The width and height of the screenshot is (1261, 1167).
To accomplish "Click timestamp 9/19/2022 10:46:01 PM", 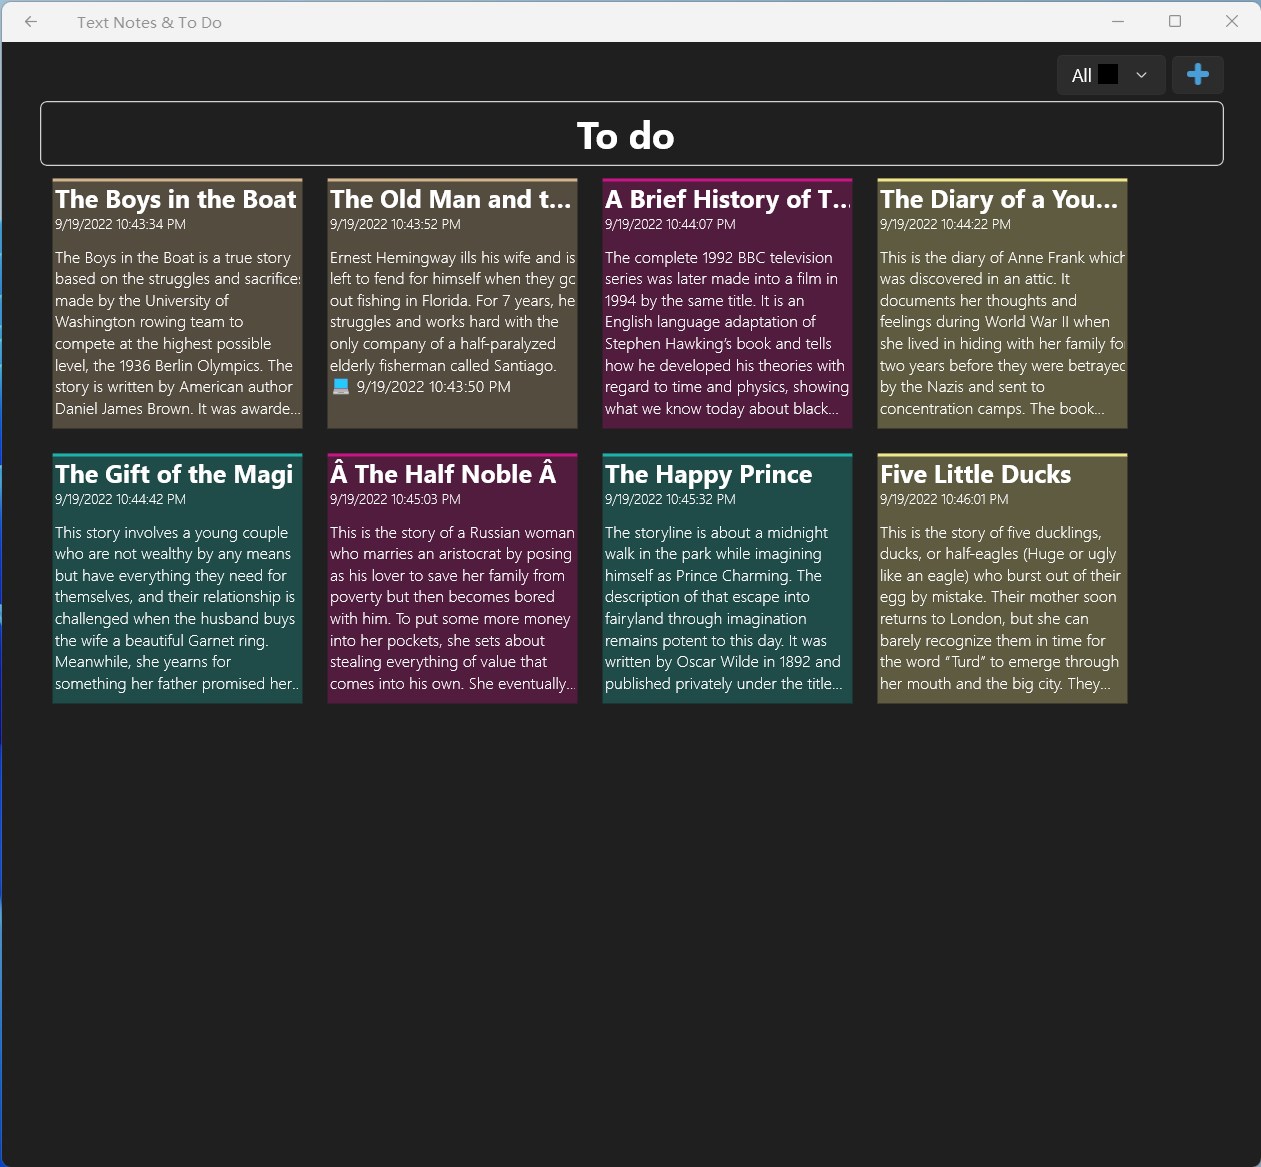I will 944,500.
